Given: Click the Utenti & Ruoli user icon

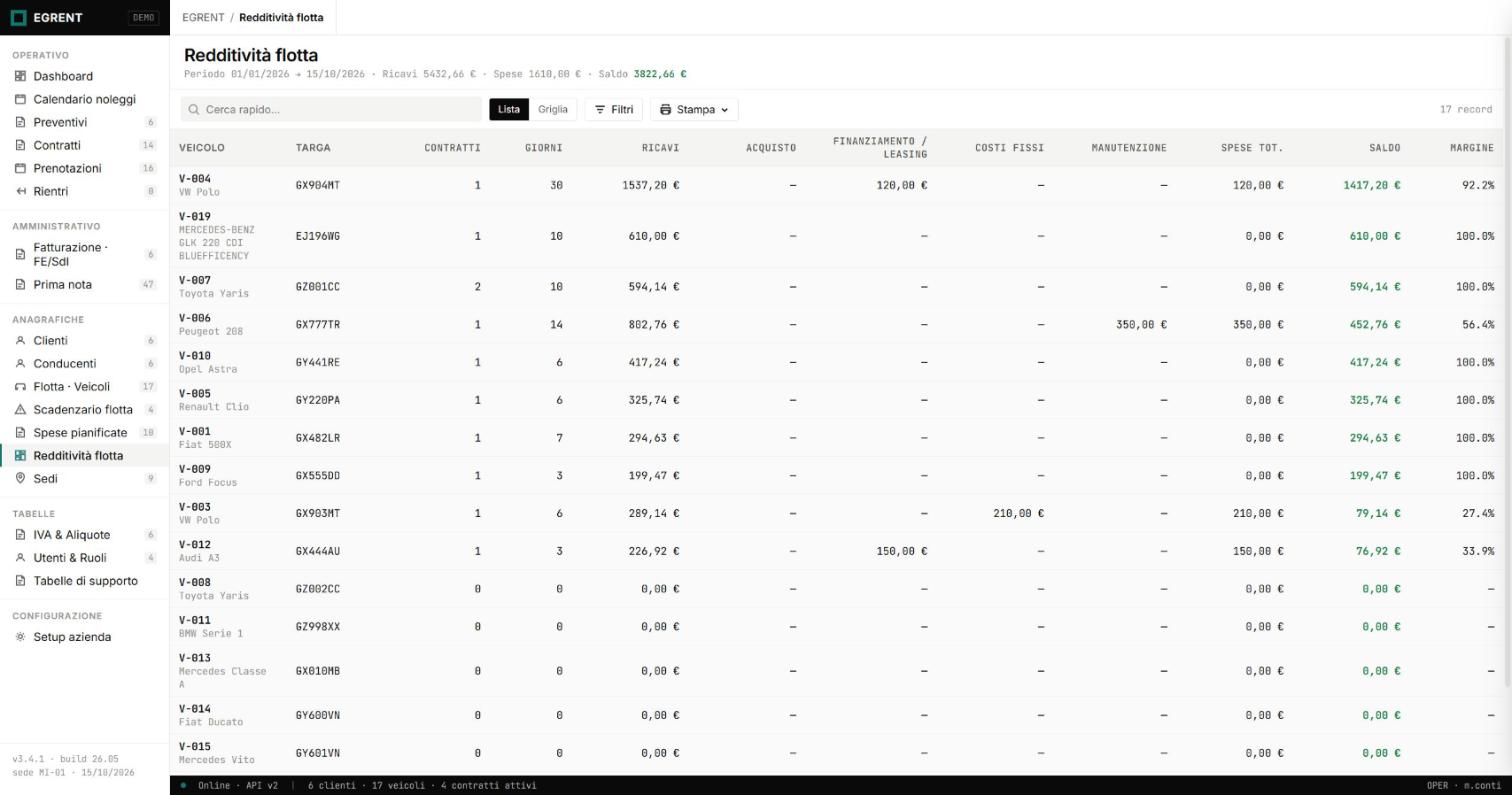Looking at the screenshot, I should tap(20, 557).
